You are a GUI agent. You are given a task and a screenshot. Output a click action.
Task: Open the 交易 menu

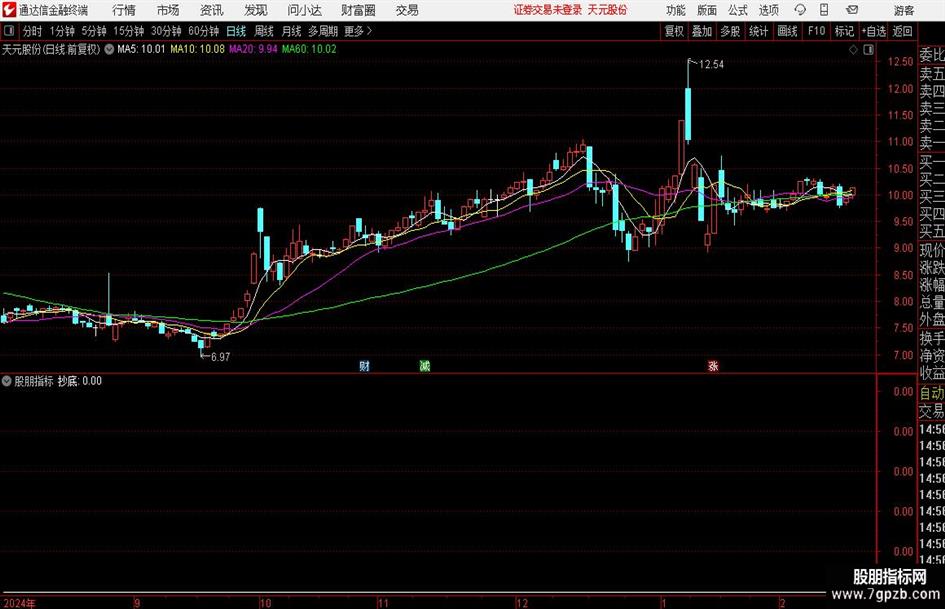407,10
